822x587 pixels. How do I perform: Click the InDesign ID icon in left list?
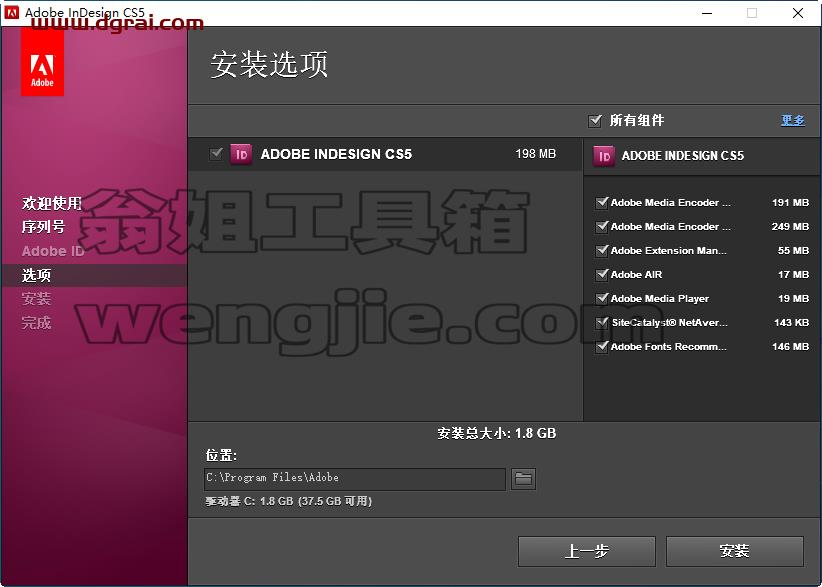tap(241, 154)
